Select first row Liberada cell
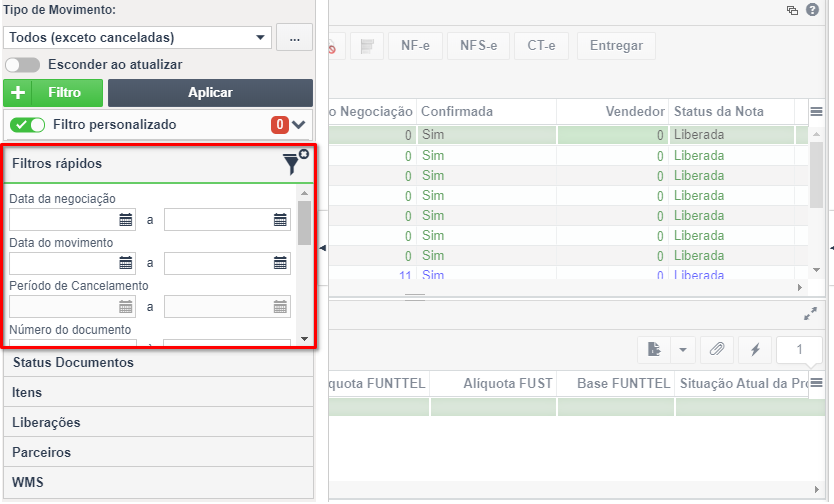The width and height of the screenshot is (834, 504). click(731, 135)
